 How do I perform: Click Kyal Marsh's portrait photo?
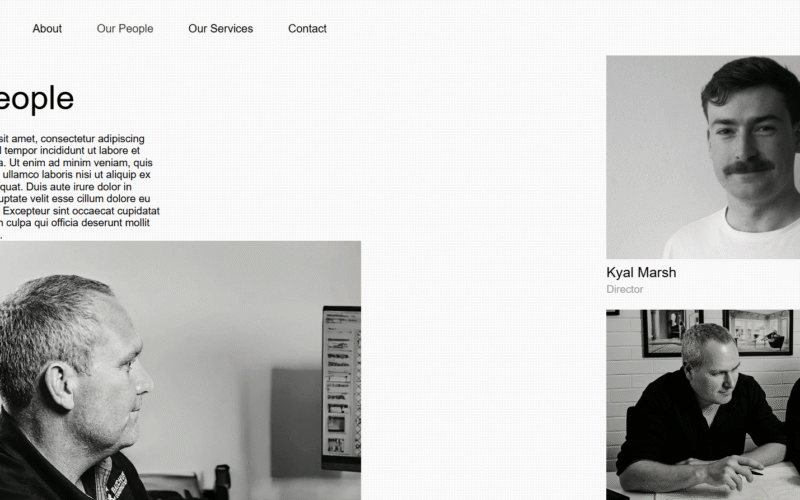coord(703,157)
